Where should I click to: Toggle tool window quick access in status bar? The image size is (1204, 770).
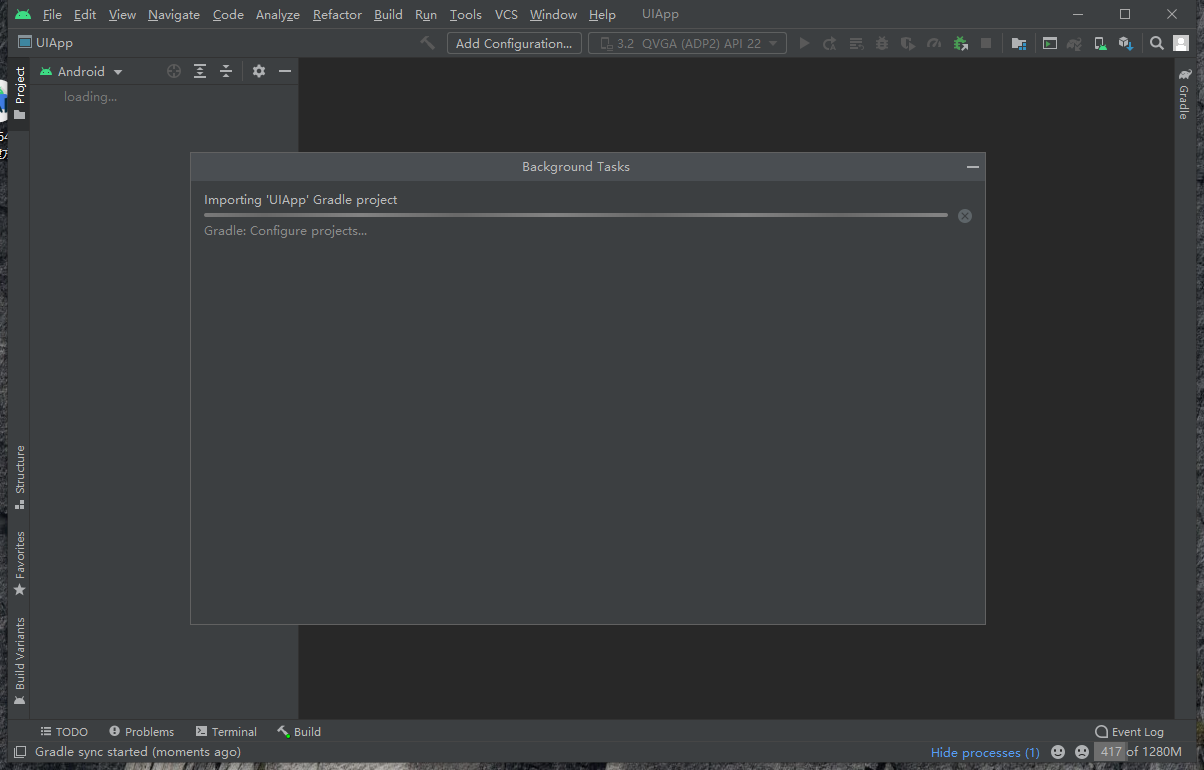pyautogui.click(x=20, y=752)
